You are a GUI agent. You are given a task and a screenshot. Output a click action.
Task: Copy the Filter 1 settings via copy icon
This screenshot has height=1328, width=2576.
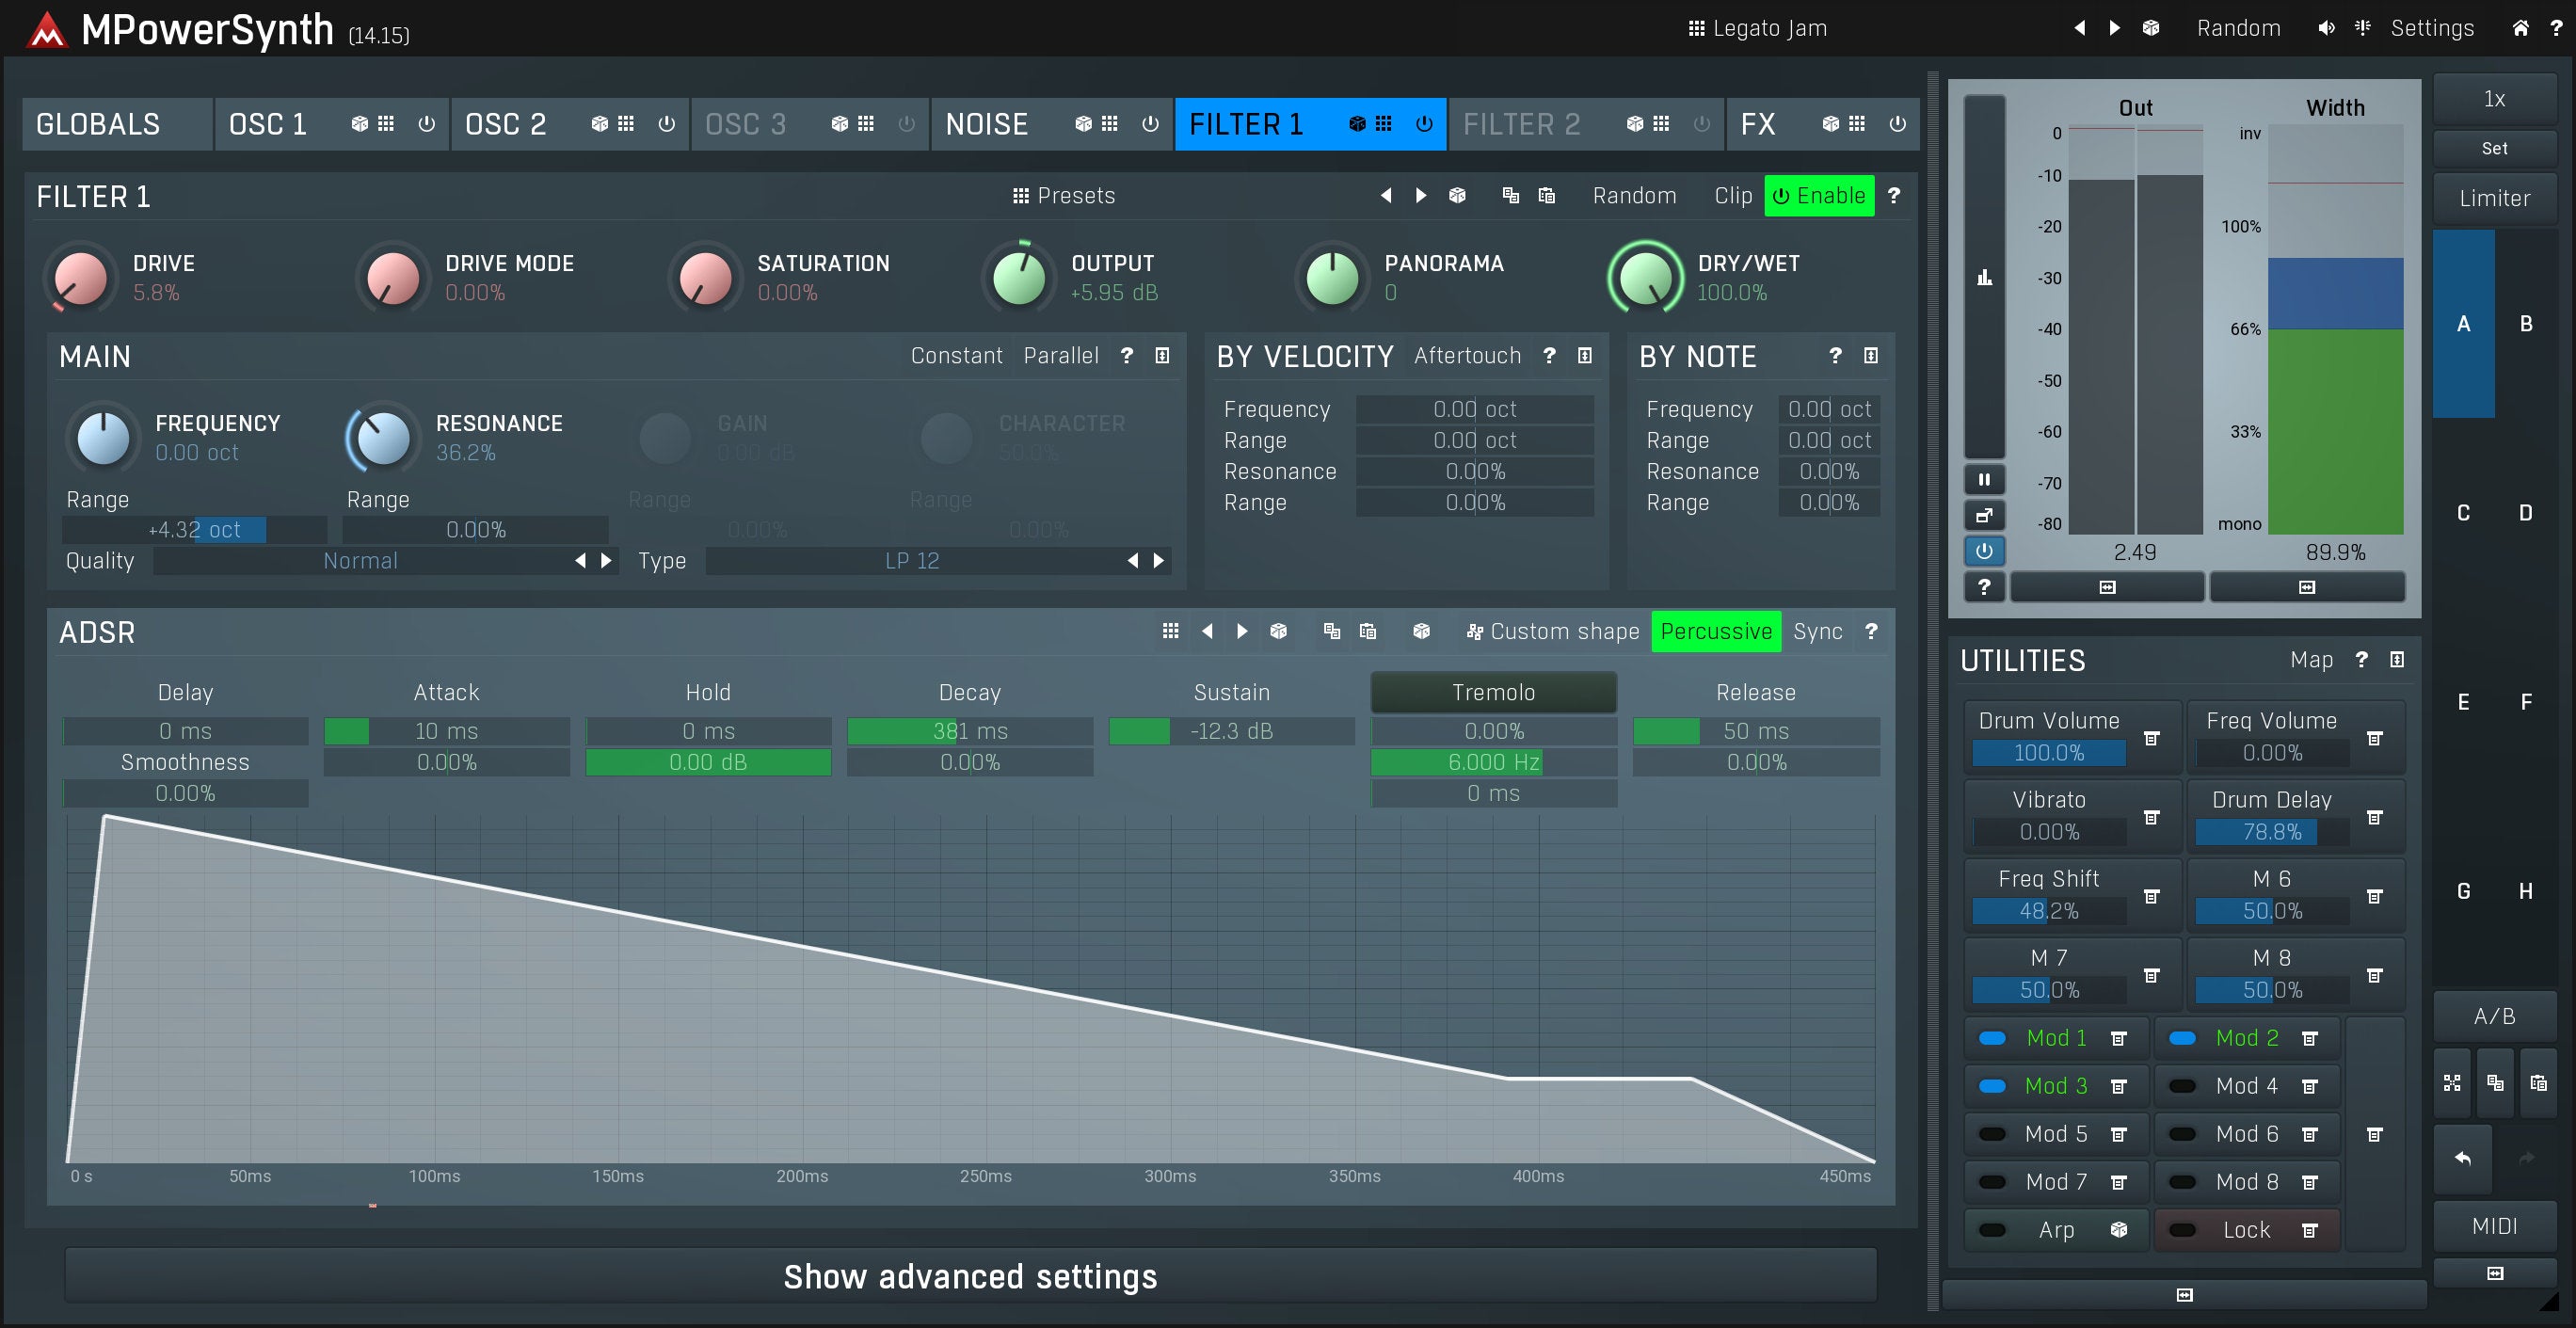pos(1510,196)
